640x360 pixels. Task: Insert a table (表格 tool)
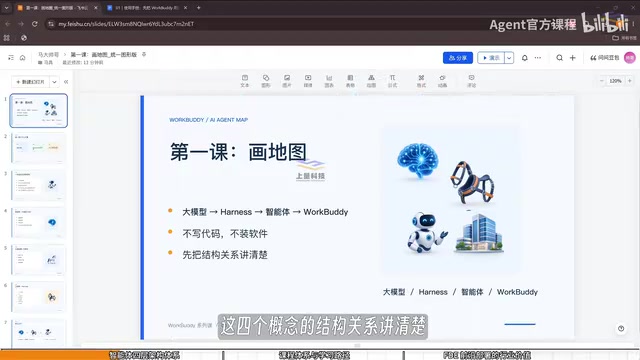(350, 81)
